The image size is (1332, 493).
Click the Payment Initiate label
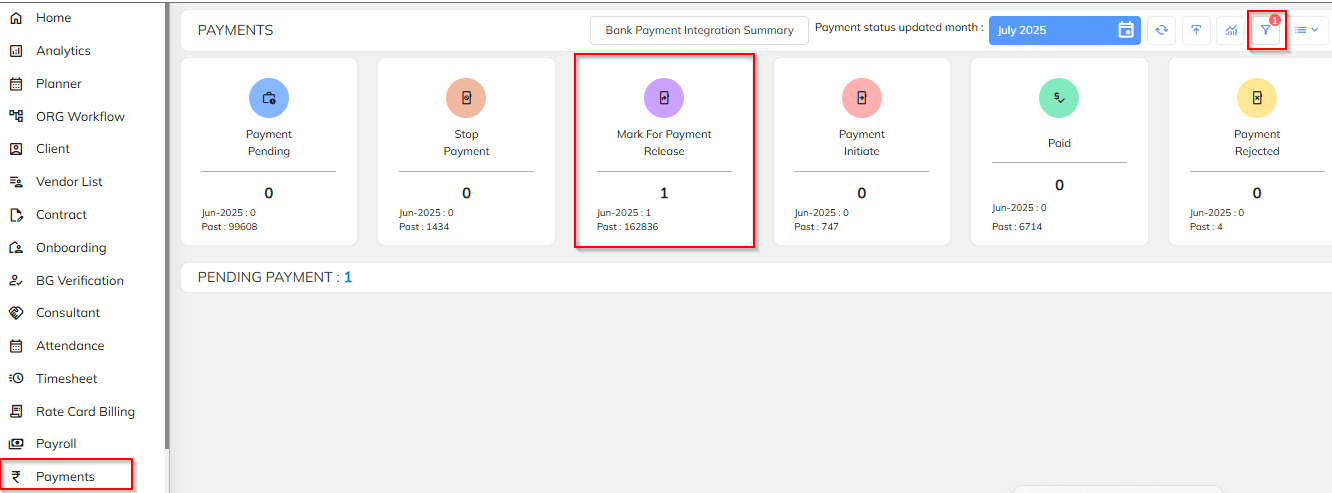click(862, 143)
